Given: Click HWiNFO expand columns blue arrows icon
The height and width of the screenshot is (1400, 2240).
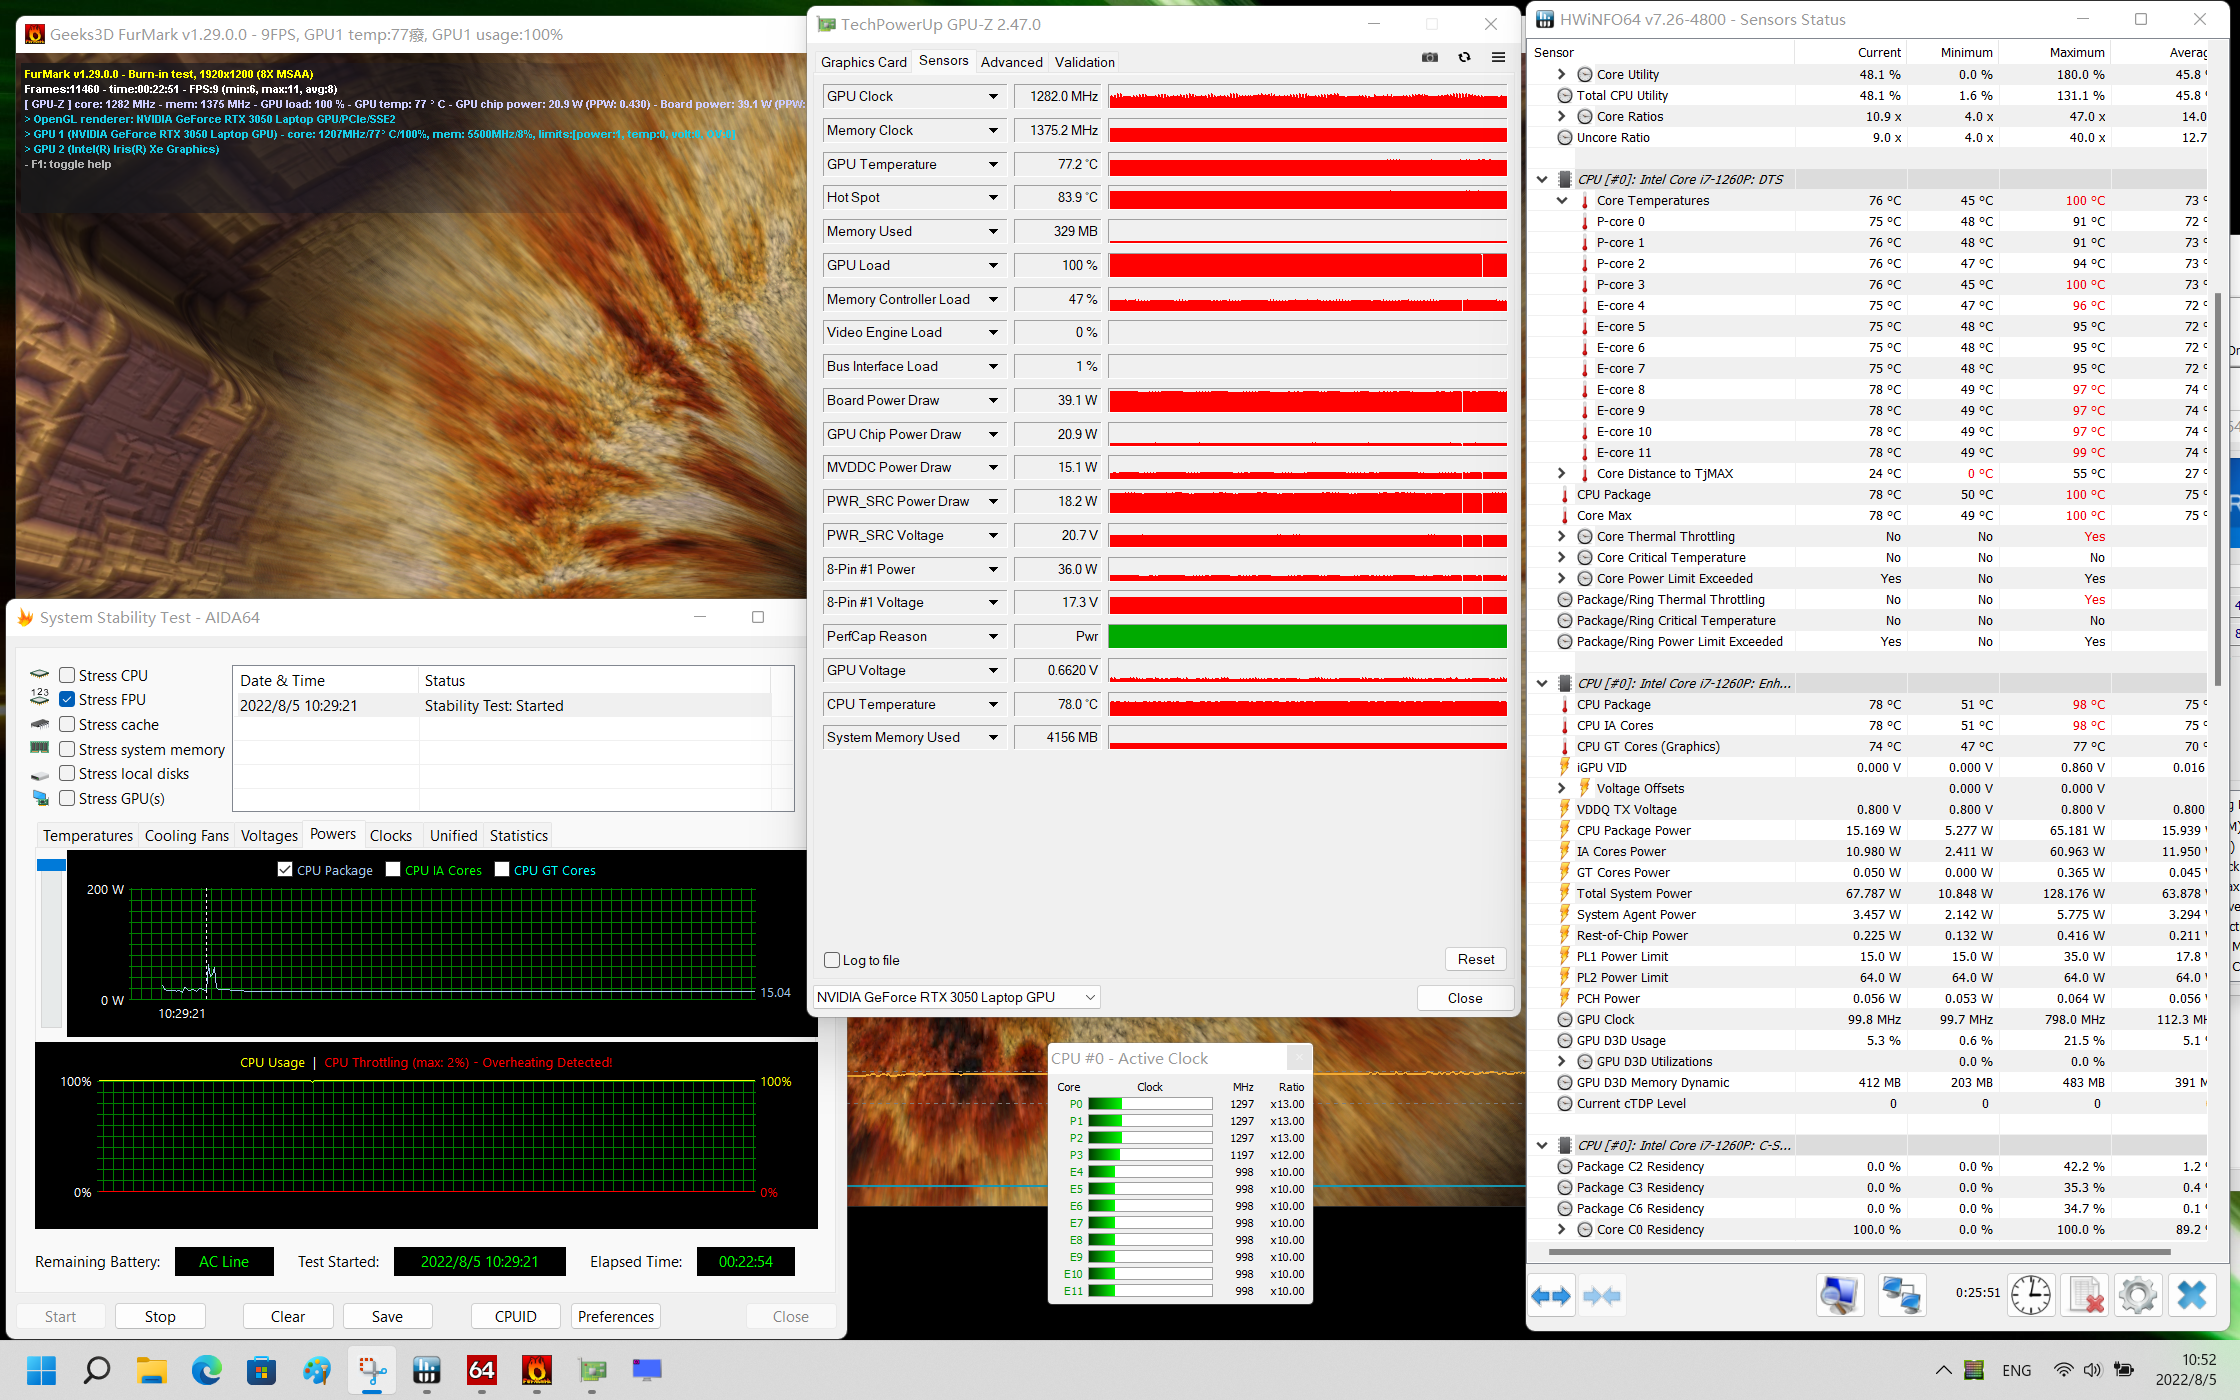Looking at the screenshot, I should pyautogui.click(x=1552, y=1296).
